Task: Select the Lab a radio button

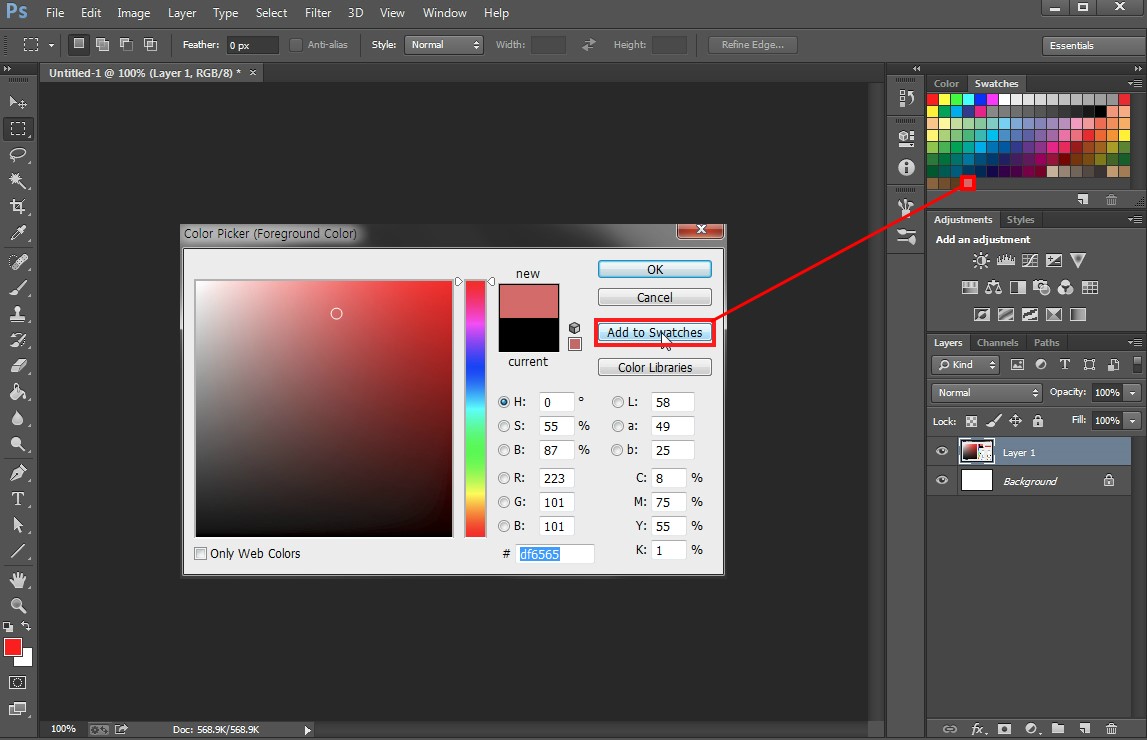Action: 618,426
